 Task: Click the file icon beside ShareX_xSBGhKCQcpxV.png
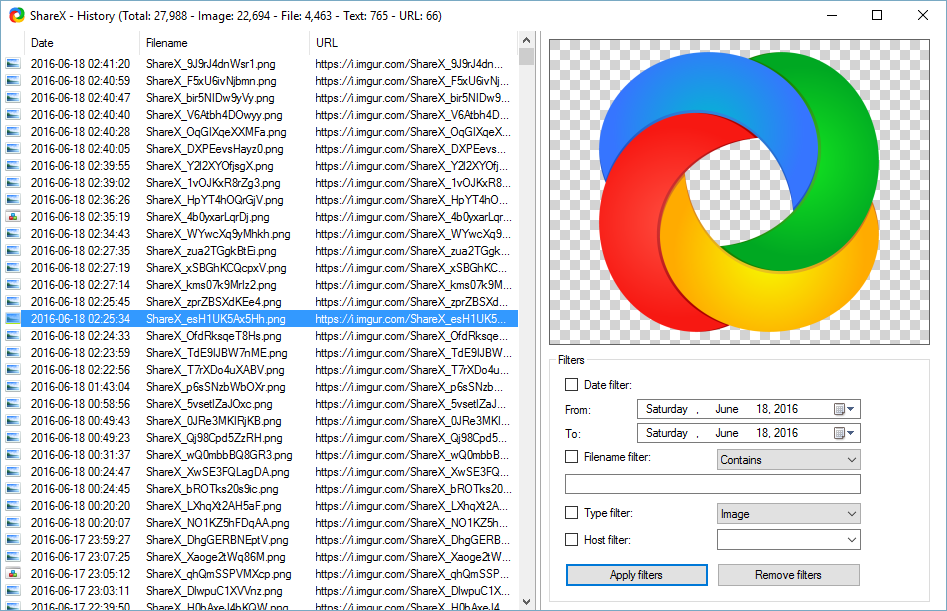[13, 267]
